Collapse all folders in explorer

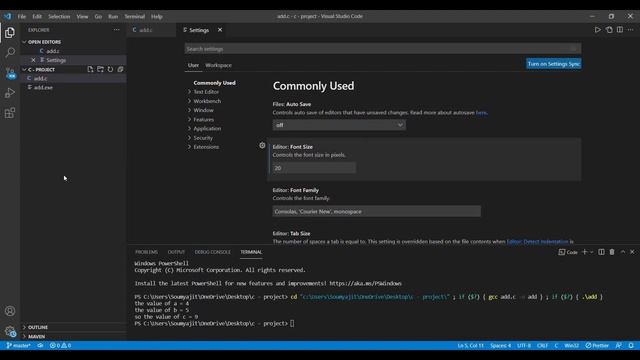click(120, 69)
